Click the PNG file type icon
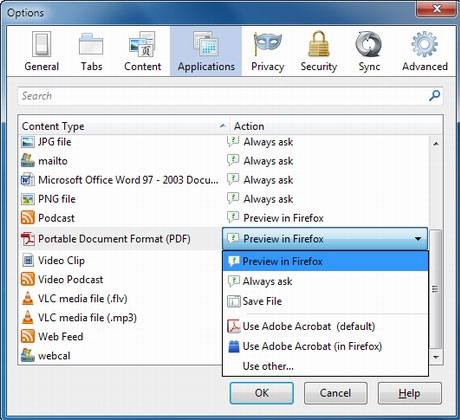The height and width of the screenshot is (420, 460). pos(27,199)
